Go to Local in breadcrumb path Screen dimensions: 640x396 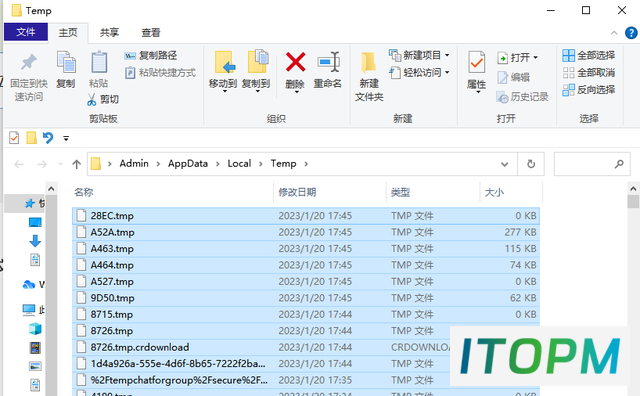[239, 164]
